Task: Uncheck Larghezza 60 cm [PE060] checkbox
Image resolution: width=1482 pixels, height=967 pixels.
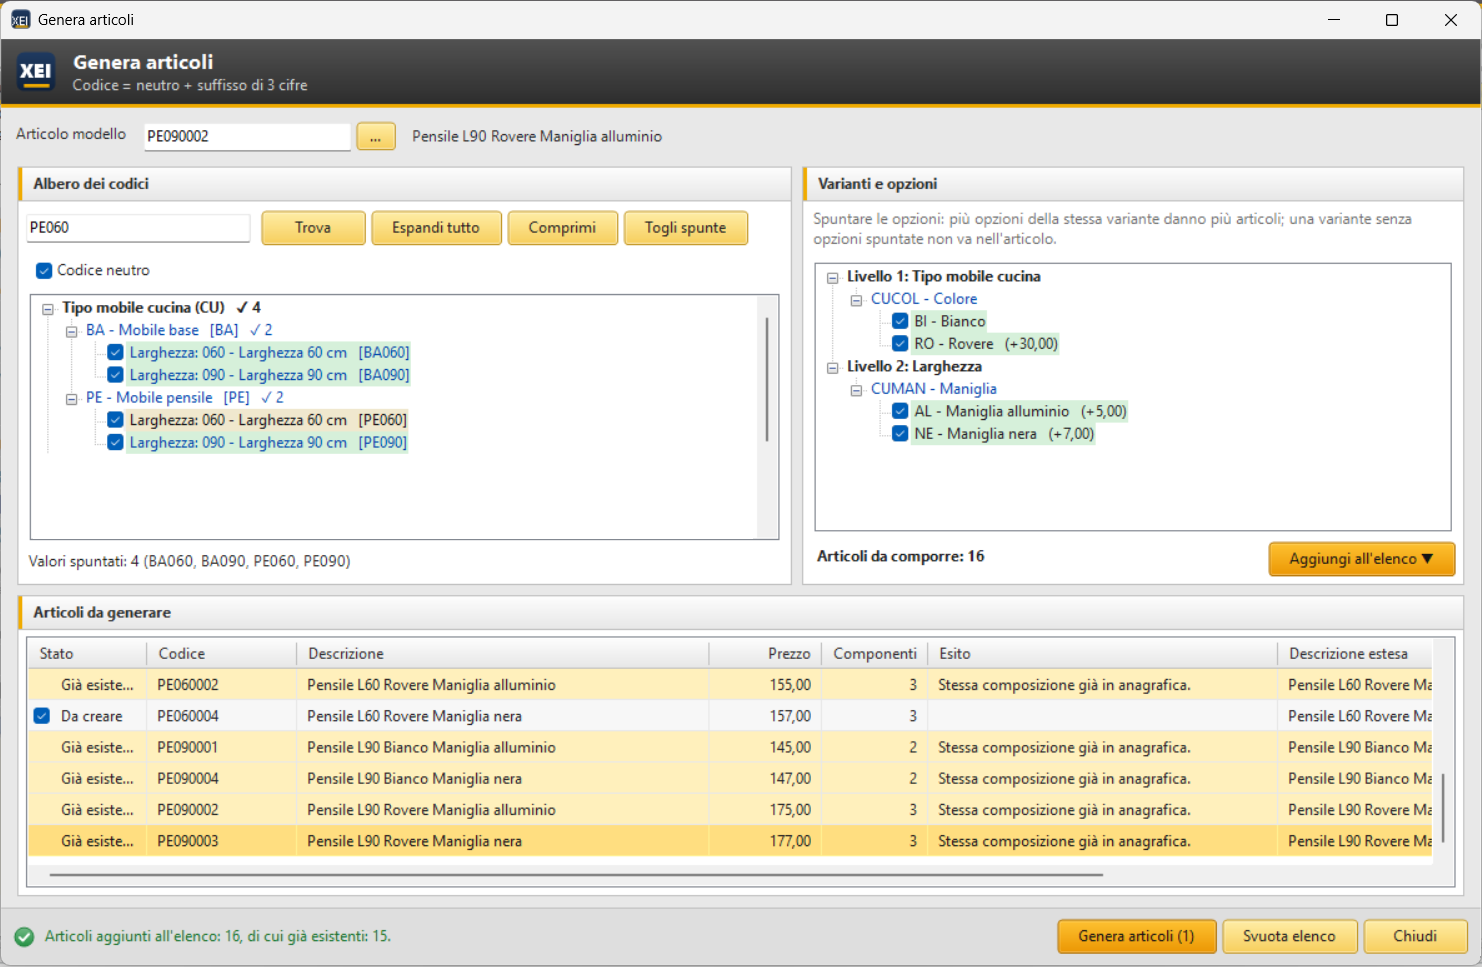Action: (116, 420)
